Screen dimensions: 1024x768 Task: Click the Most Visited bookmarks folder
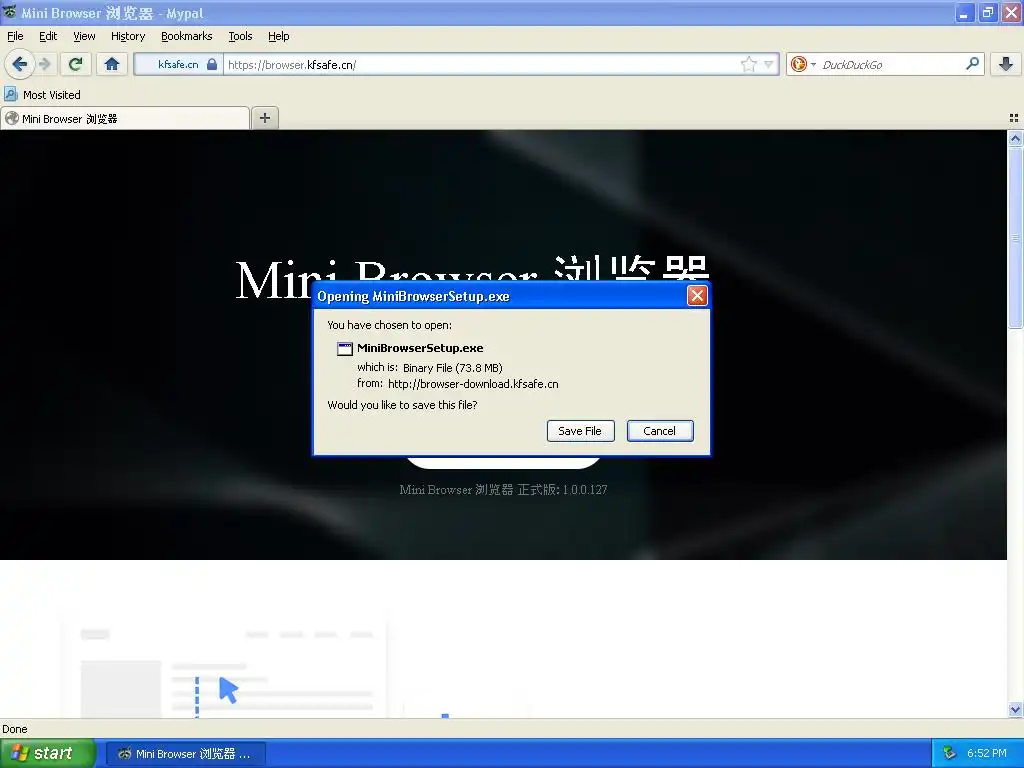42,95
